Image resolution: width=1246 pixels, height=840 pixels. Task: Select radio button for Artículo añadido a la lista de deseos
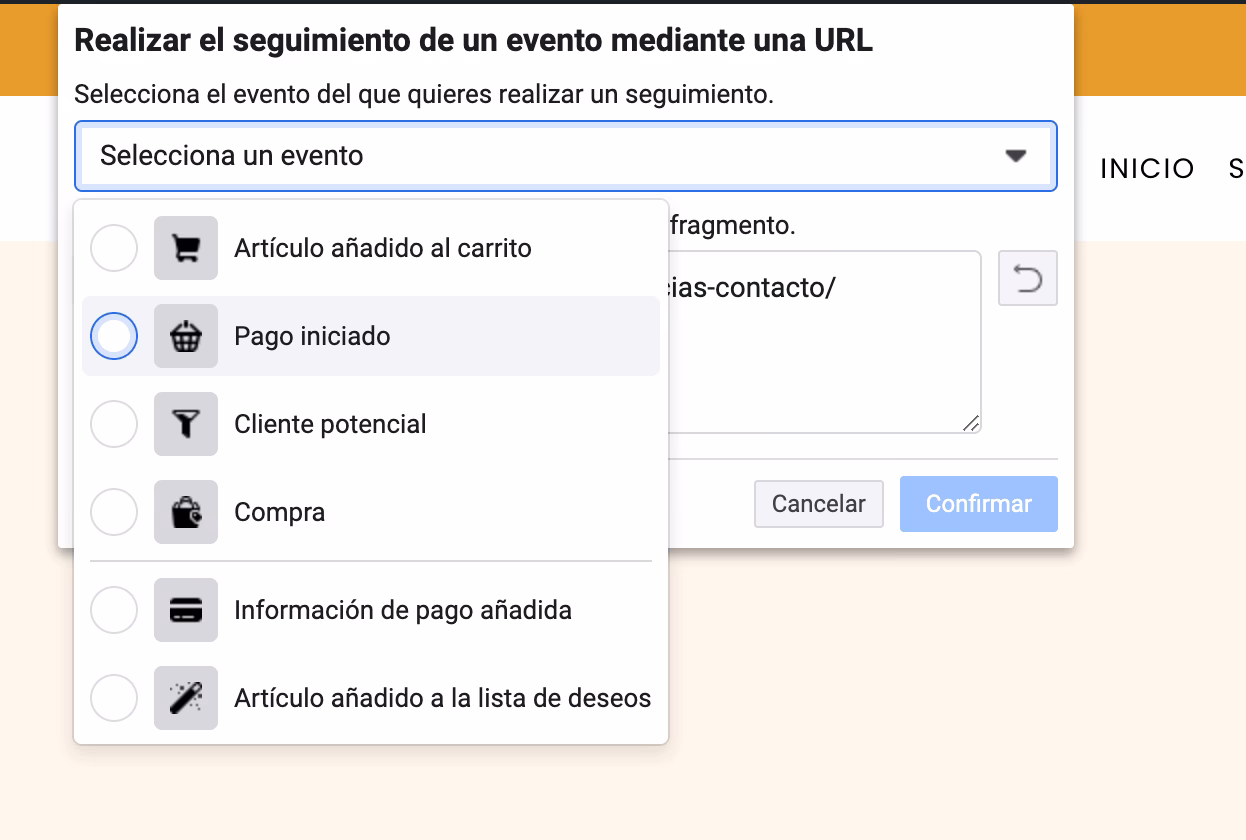[114, 698]
